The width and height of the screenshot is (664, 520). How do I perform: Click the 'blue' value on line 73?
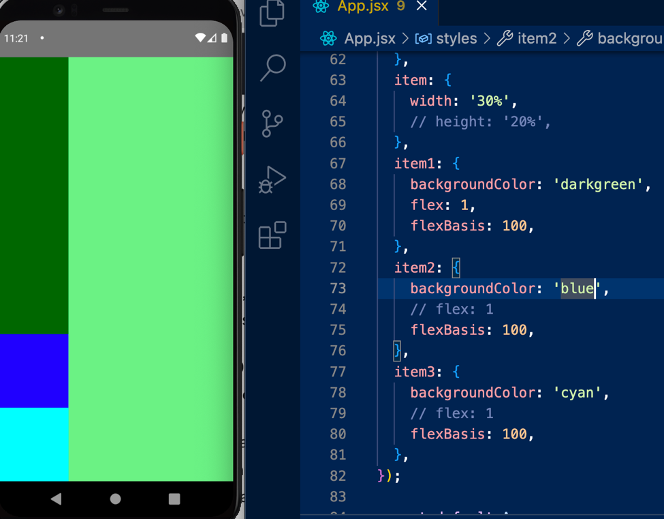point(576,288)
